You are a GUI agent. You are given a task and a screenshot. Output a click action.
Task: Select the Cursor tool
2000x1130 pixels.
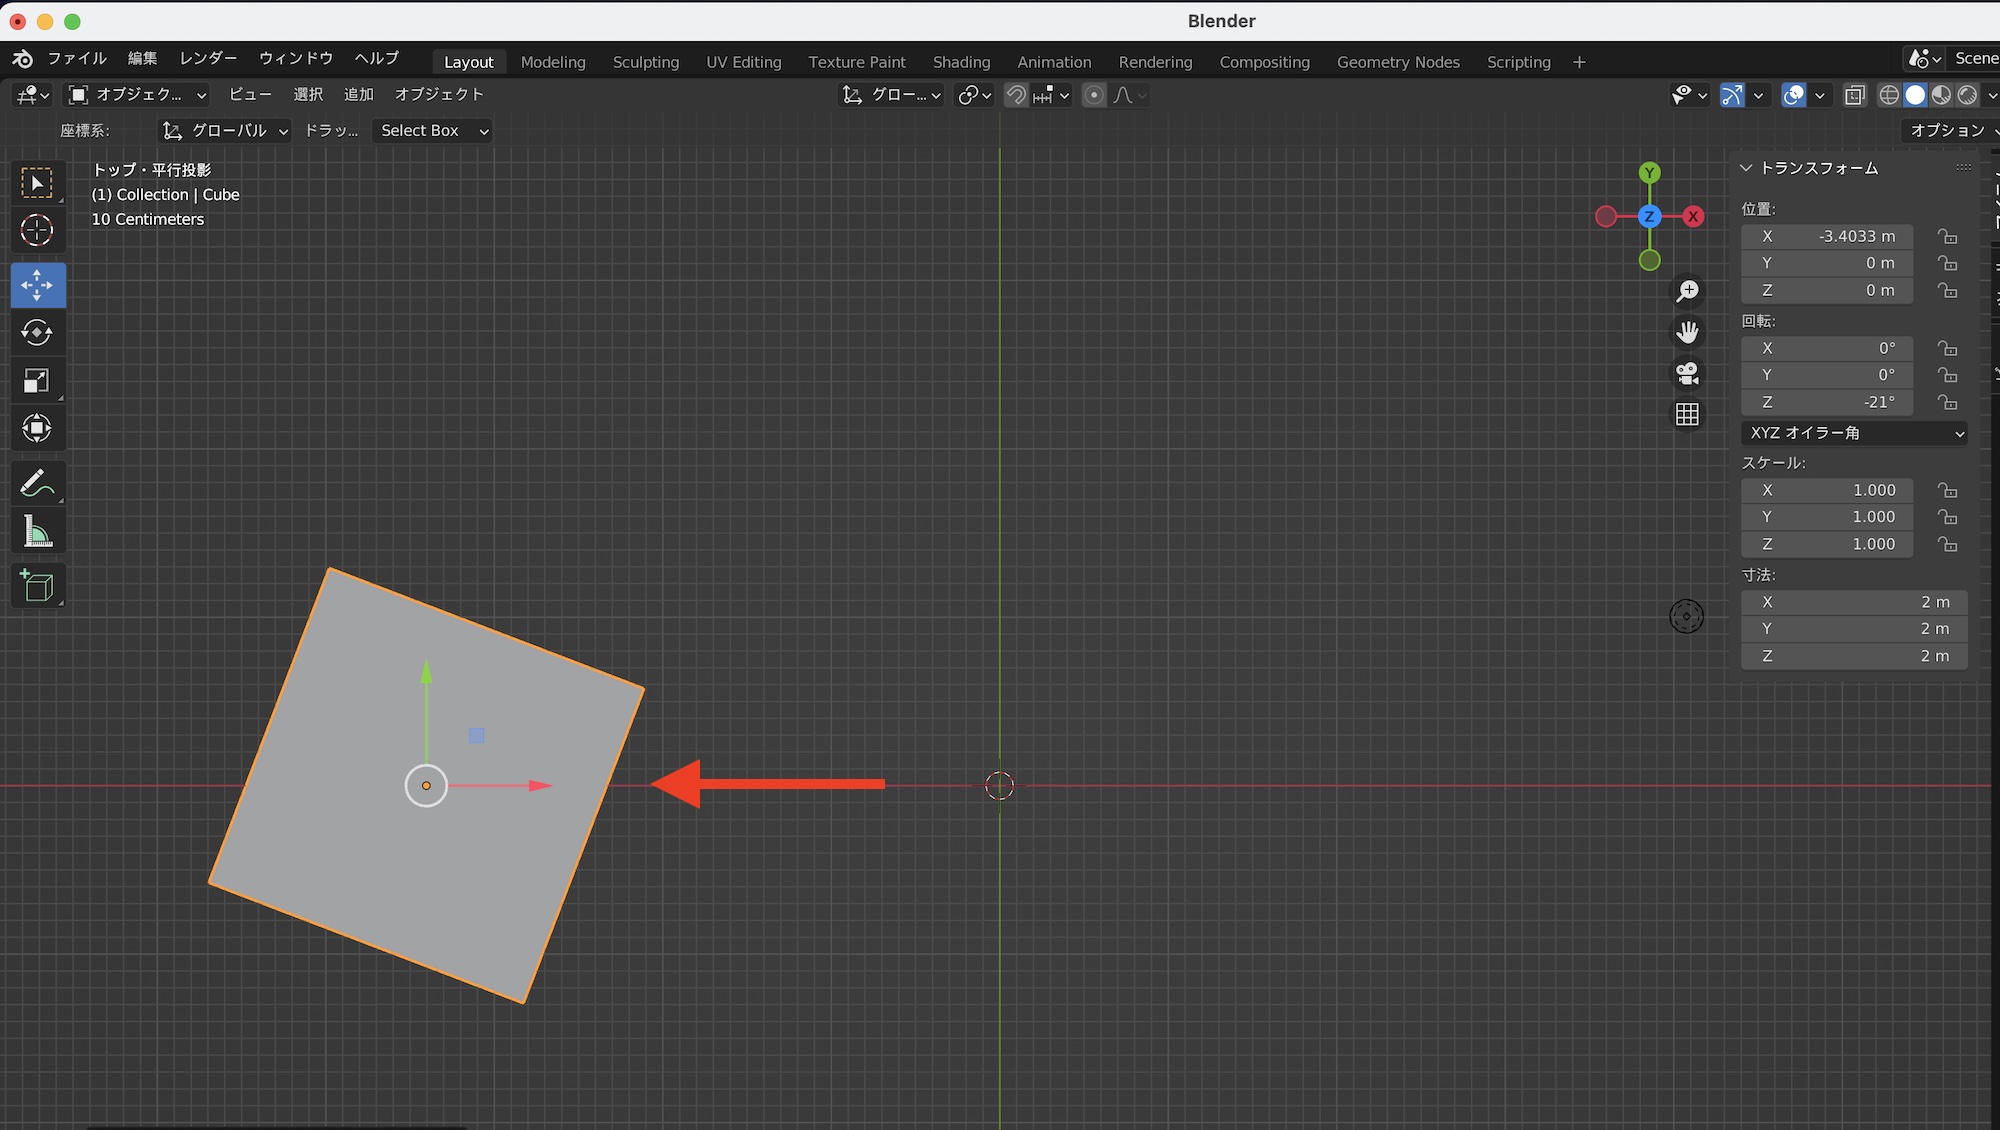(x=37, y=230)
